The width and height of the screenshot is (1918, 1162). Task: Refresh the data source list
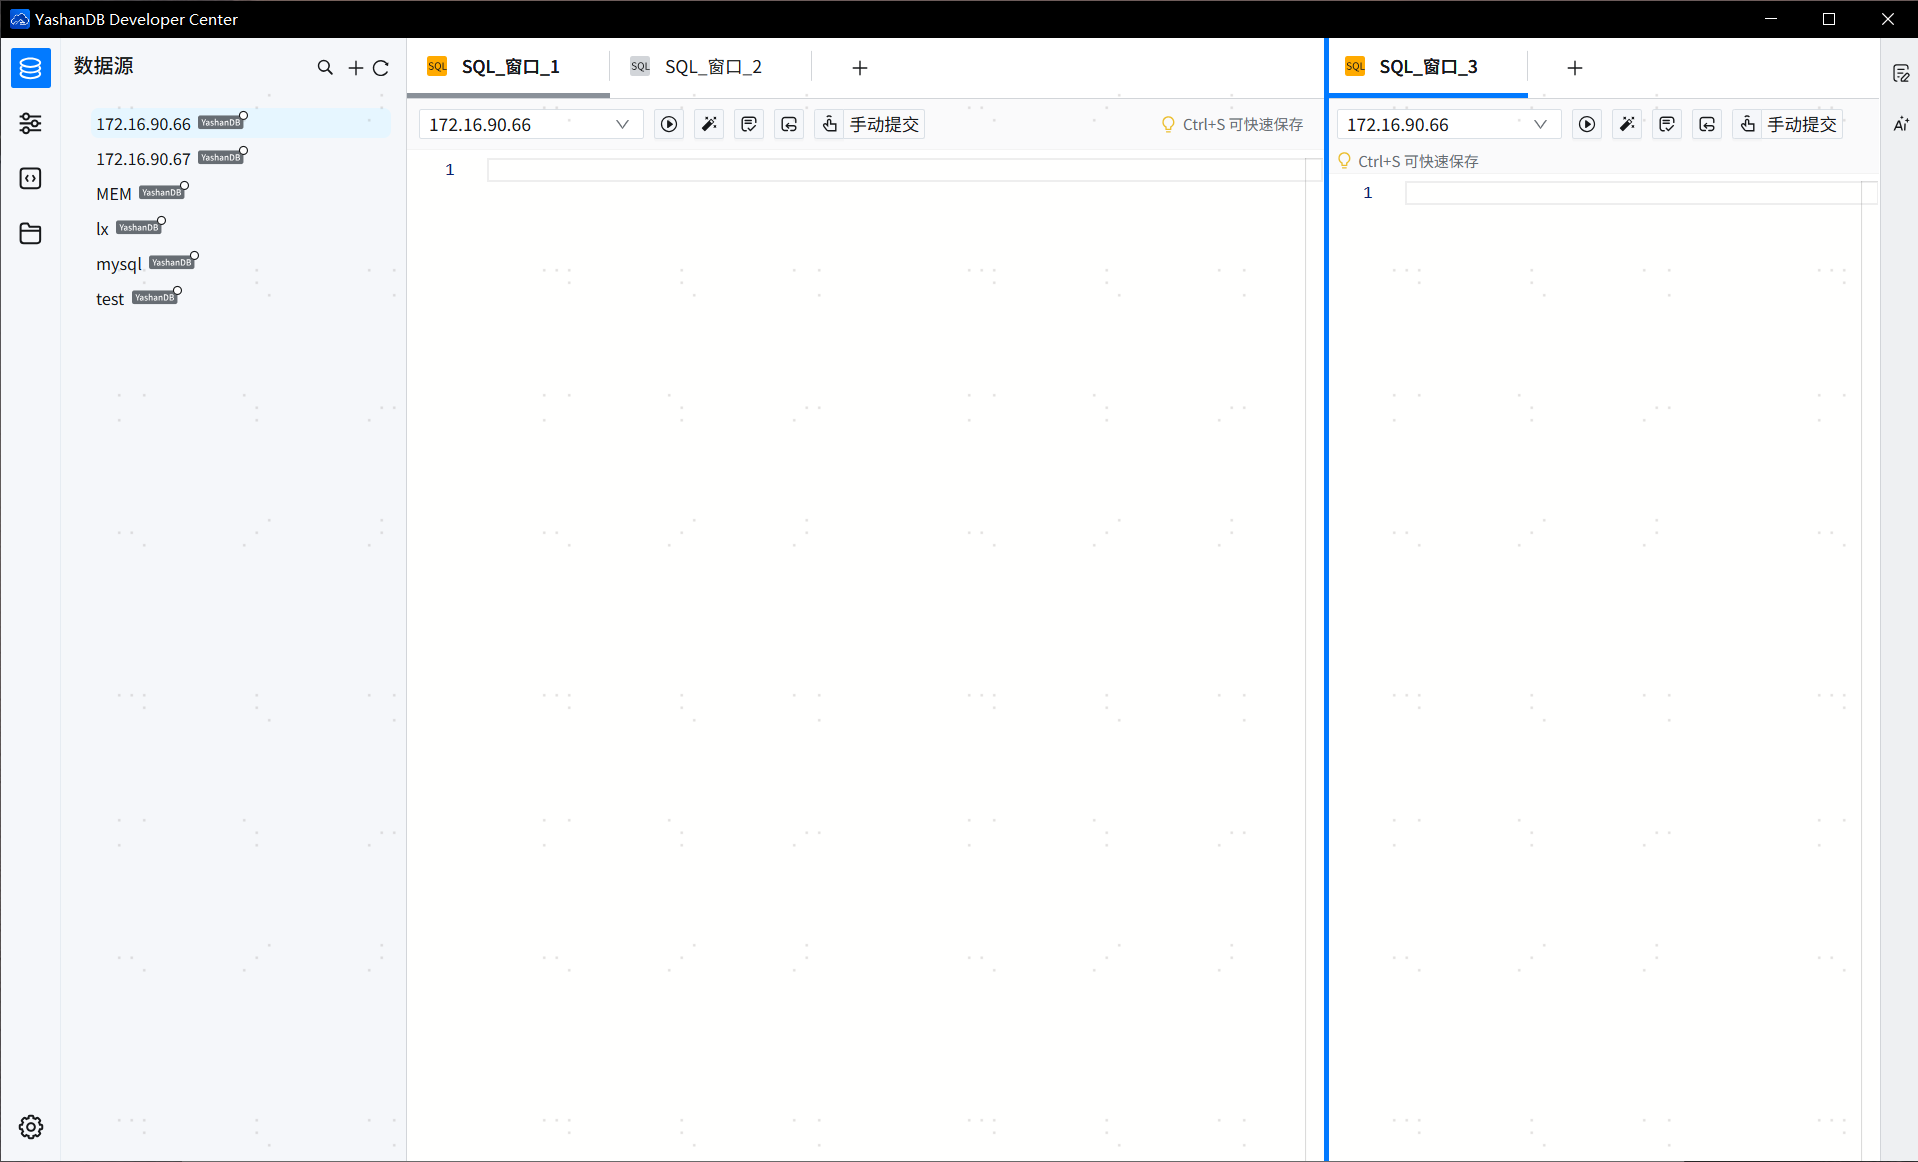[x=381, y=67]
